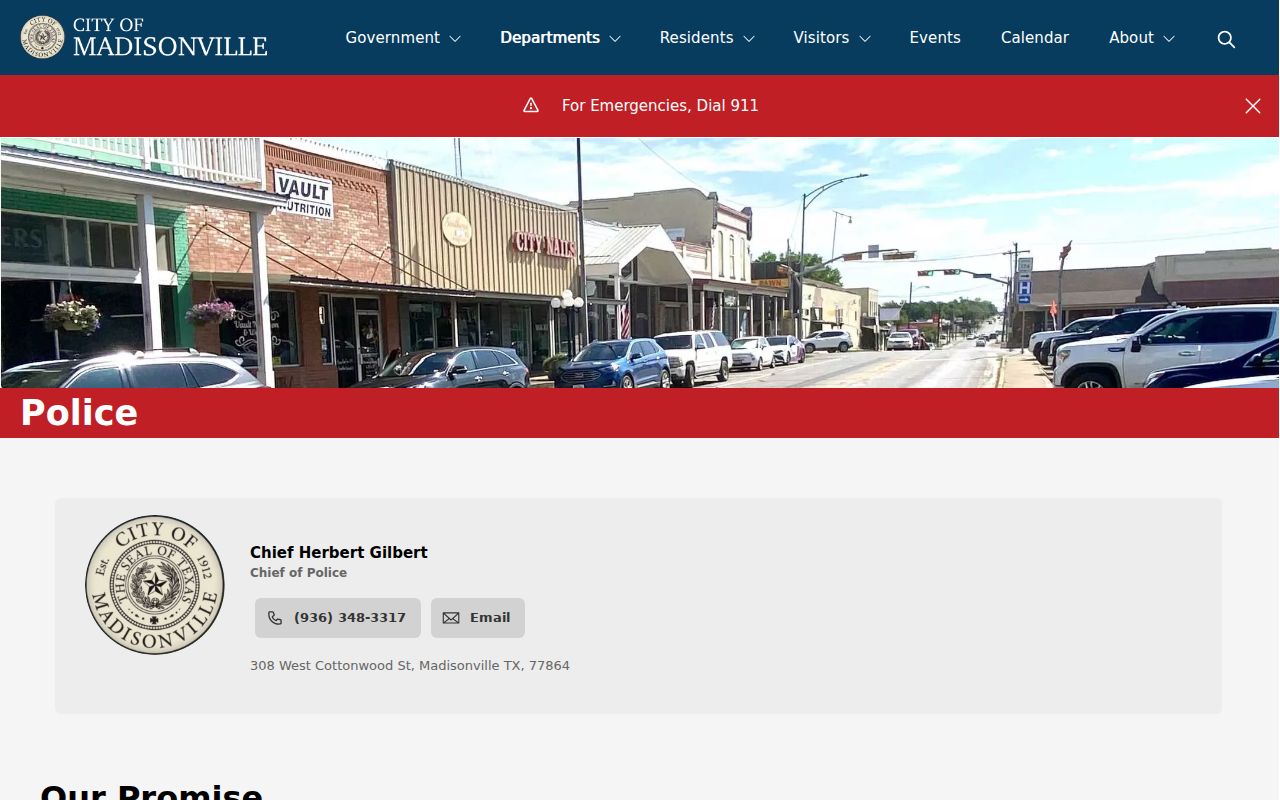Click the Government menu label
The height and width of the screenshot is (800, 1280).
pyautogui.click(x=392, y=37)
